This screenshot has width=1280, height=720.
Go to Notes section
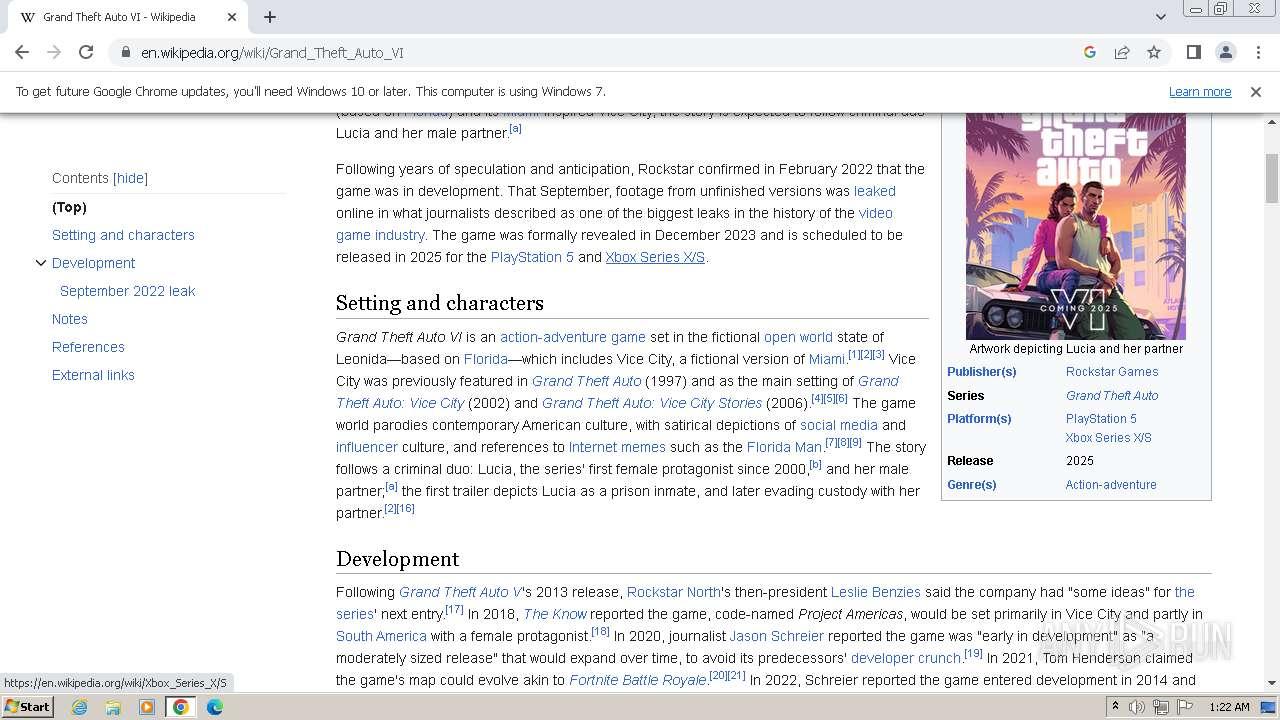coord(70,319)
